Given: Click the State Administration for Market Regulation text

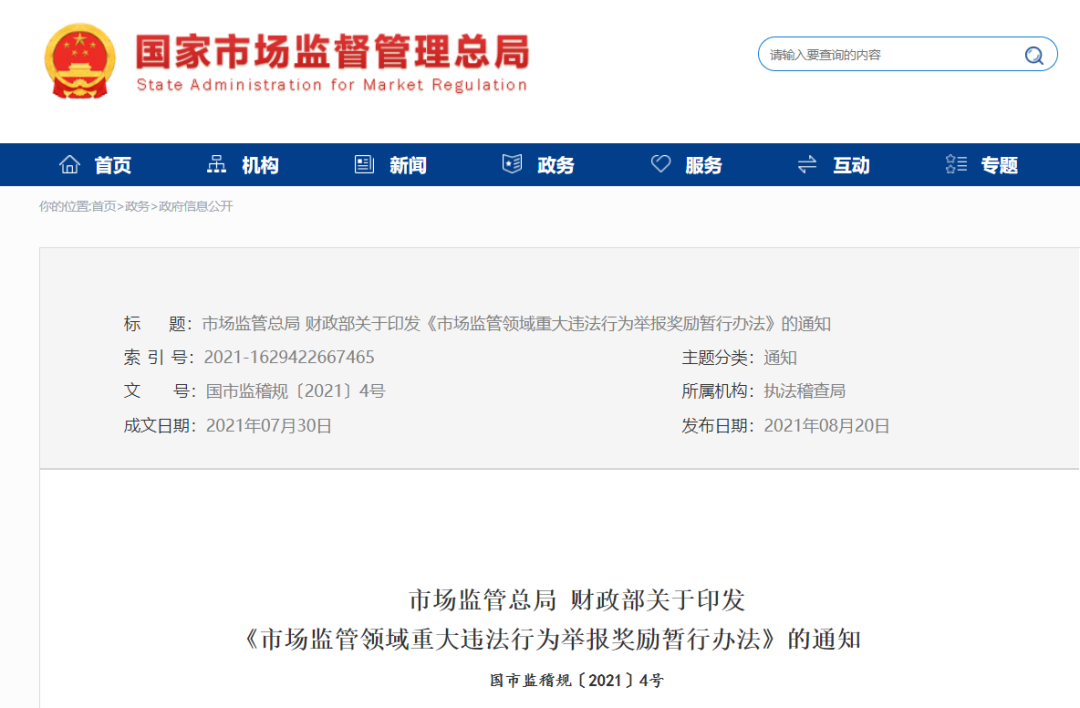Looking at the screenshot, I should coord(332,85).
